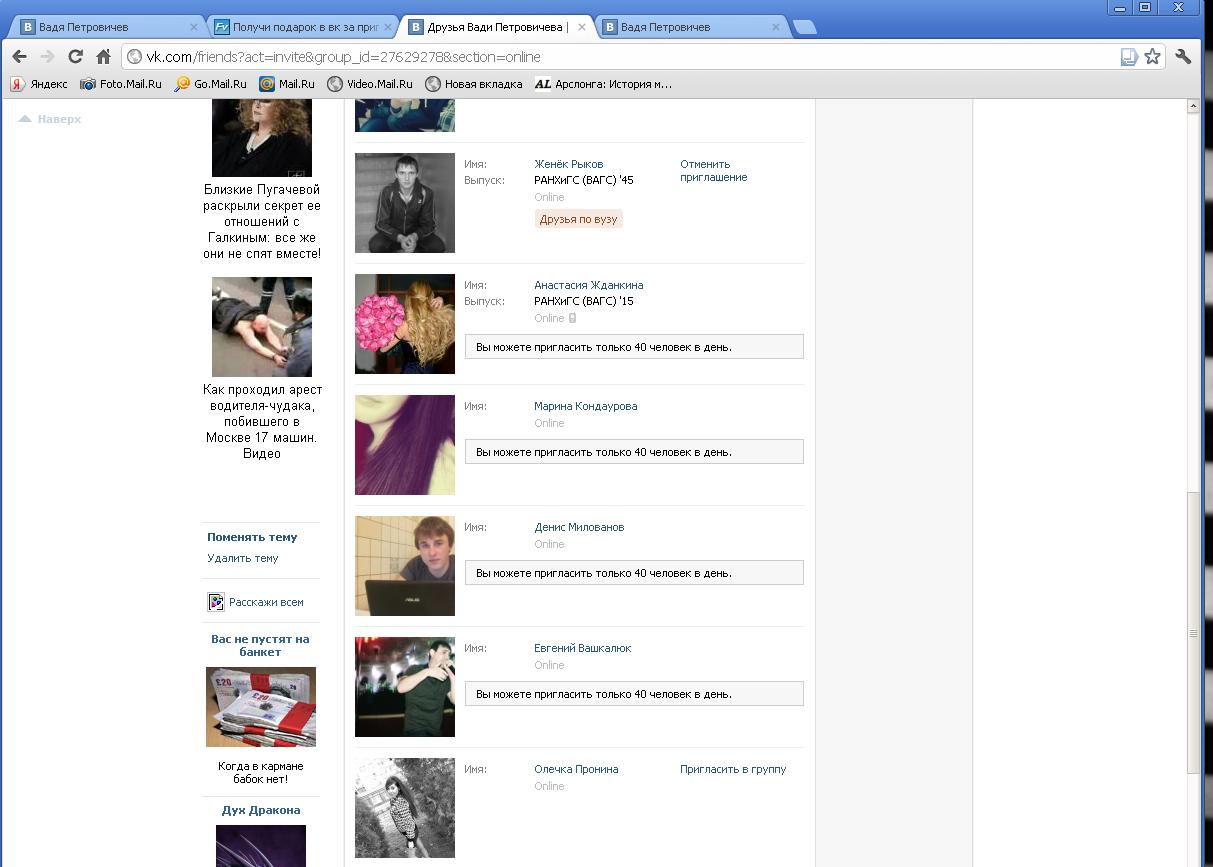Open Арслонга: История bookmark

pos(603,84)
